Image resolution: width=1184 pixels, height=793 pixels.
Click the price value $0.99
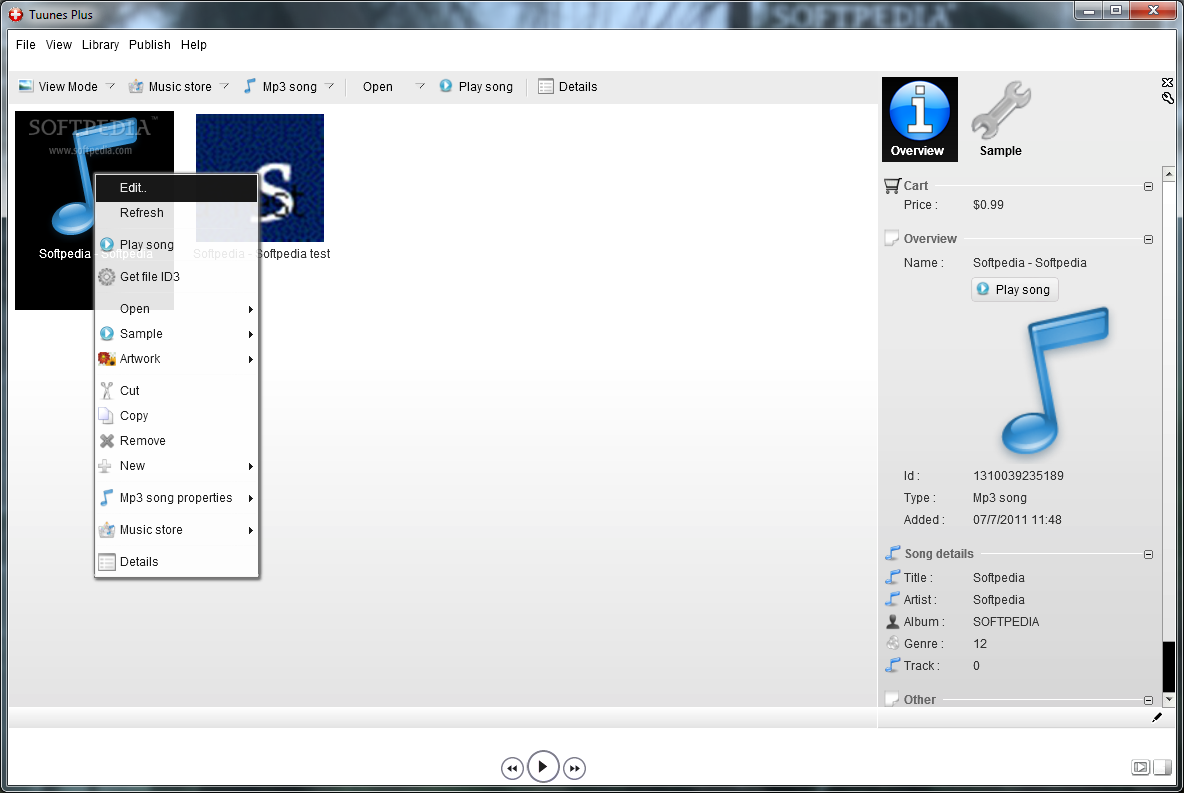point(988,205)
